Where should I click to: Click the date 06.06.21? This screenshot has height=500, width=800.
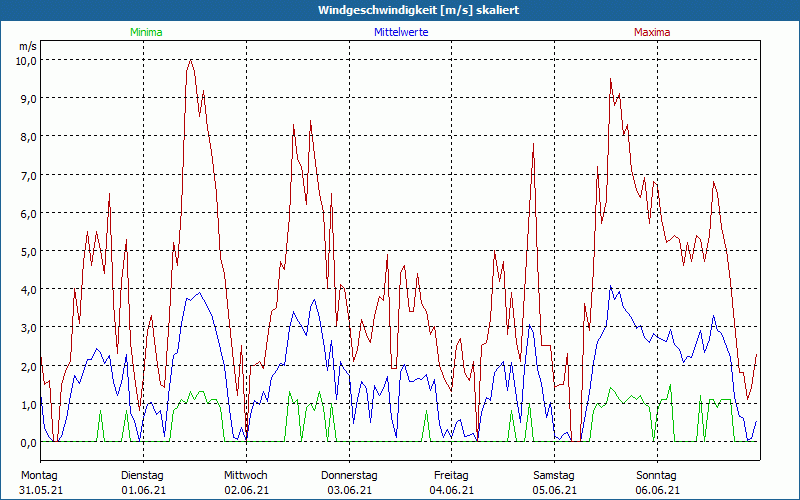click(657, 490)
